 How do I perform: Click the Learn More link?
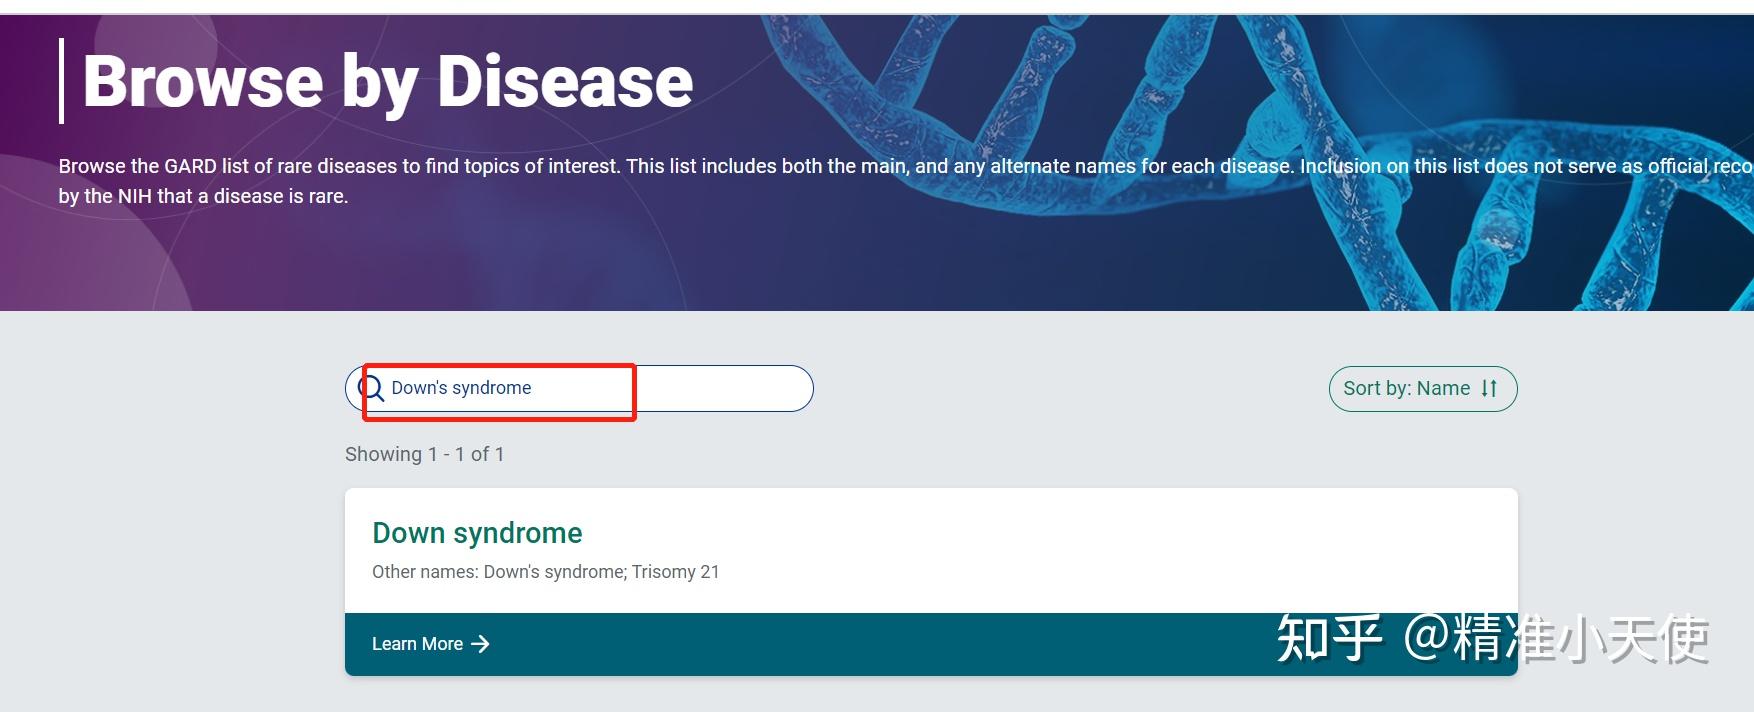pyautogui.click(x=418, y=644)
